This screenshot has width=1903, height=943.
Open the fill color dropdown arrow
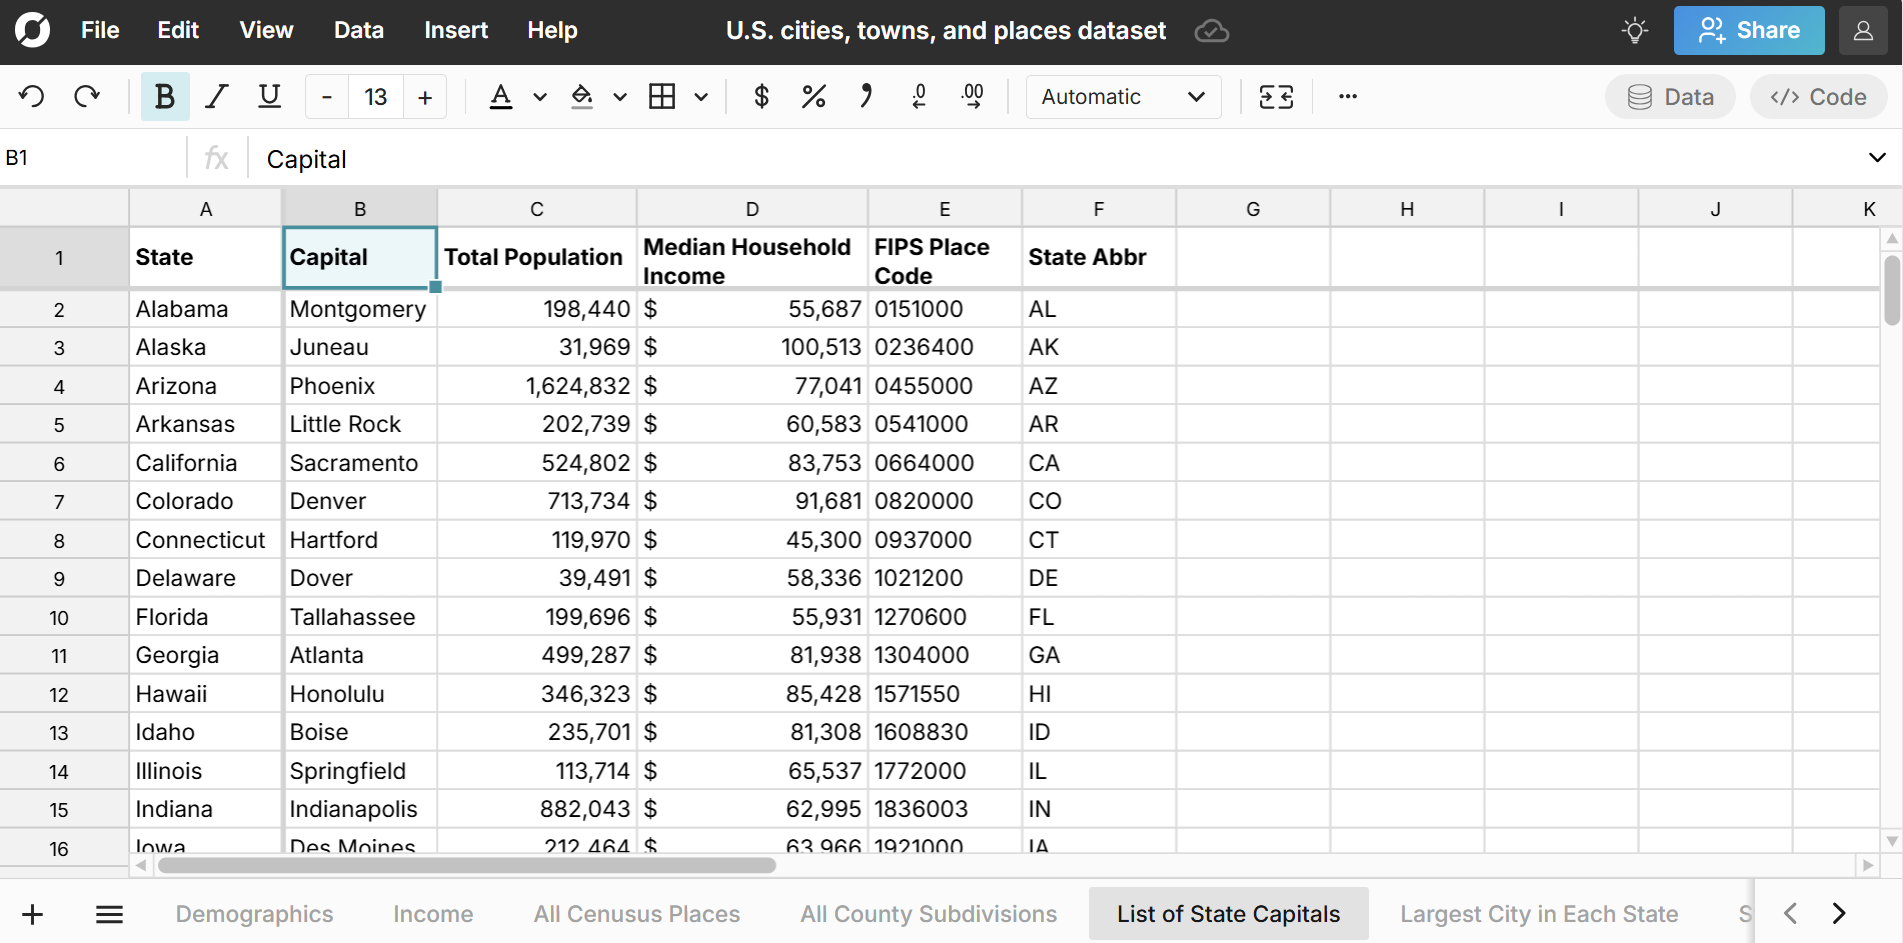(x=620, y=97)
